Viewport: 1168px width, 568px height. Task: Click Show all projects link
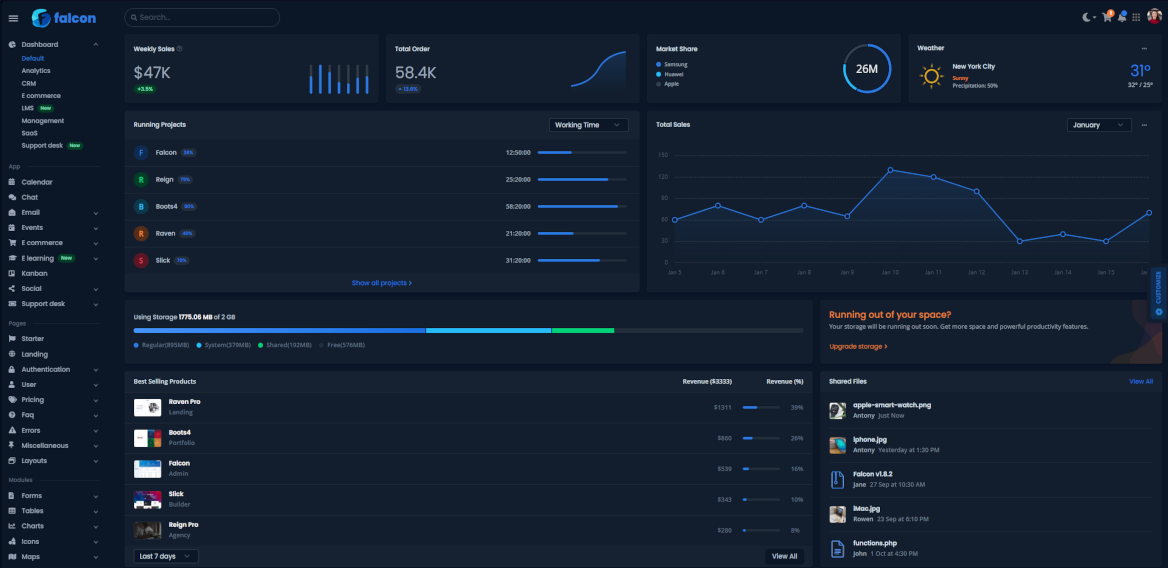pyautogui.click(x=381, y=283)
